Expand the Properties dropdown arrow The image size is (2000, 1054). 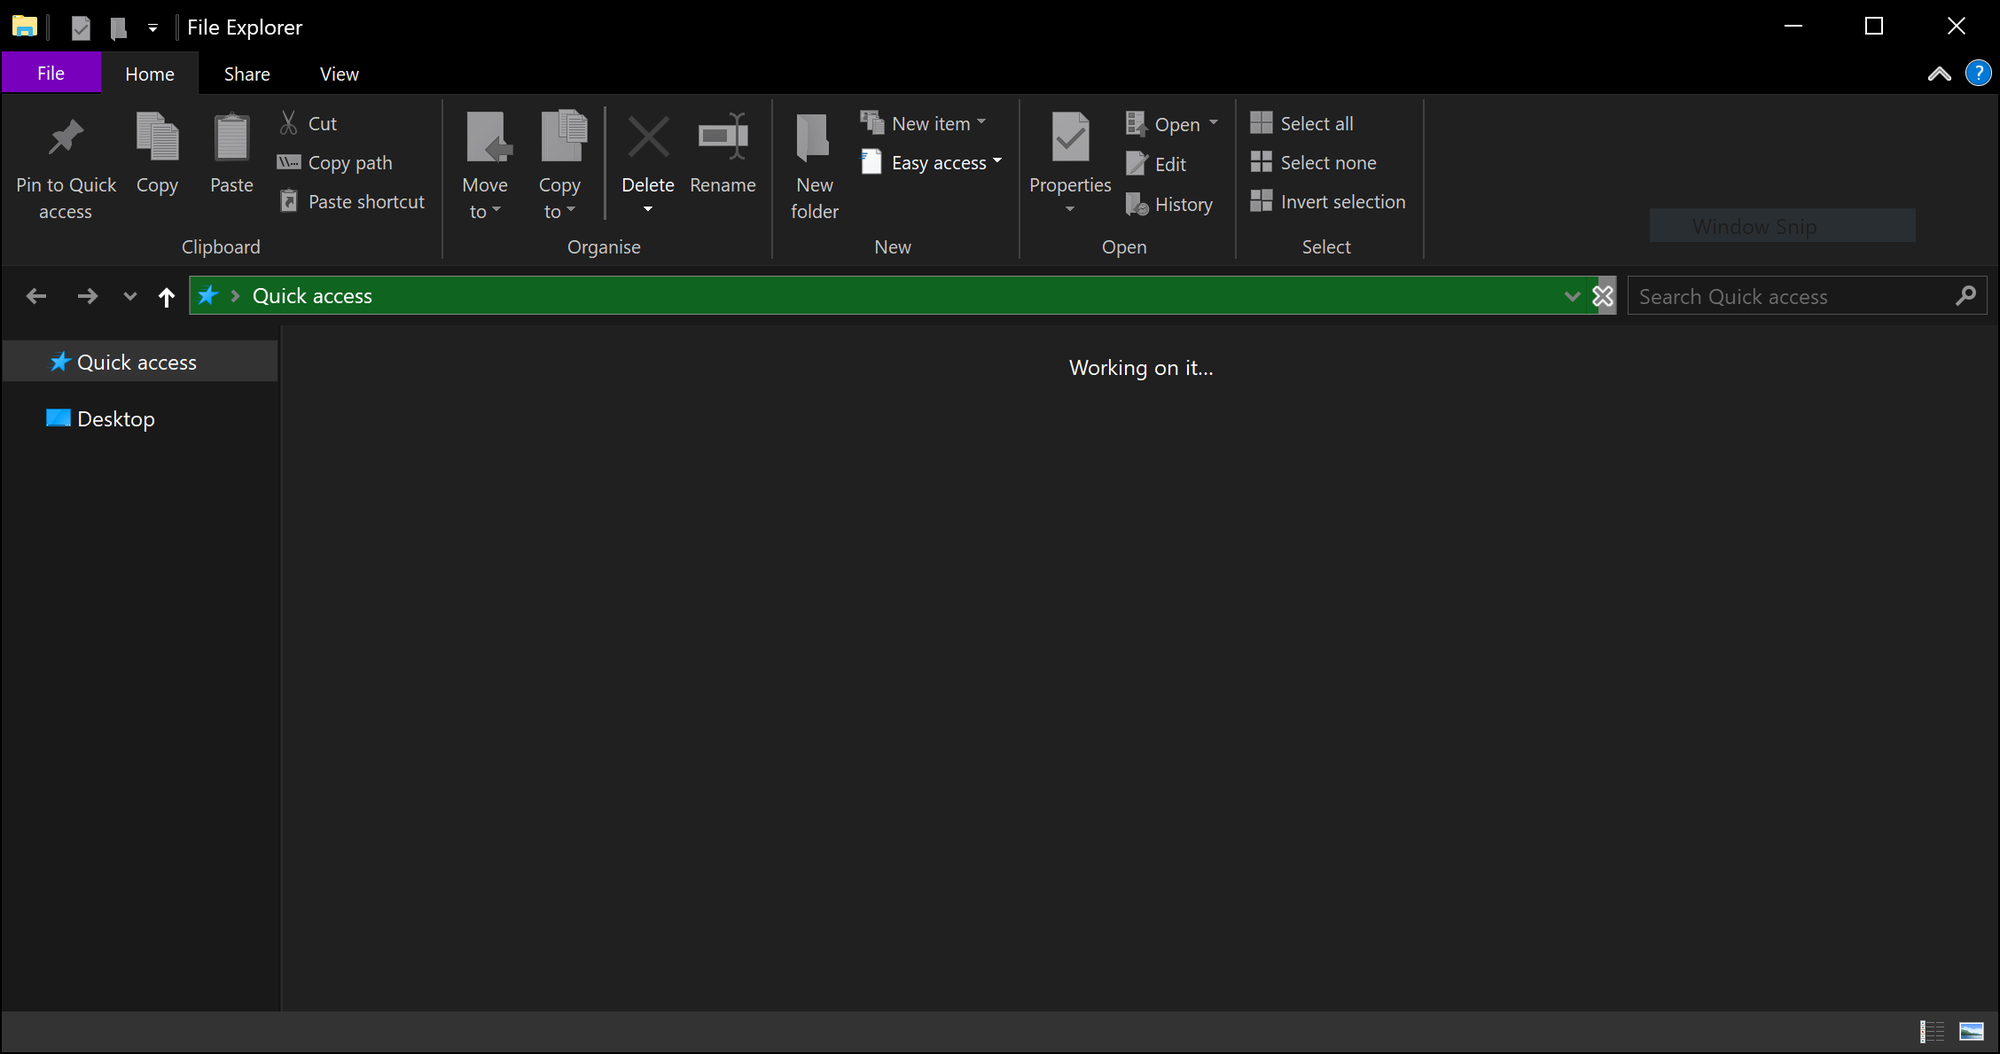click(1070, 209)
